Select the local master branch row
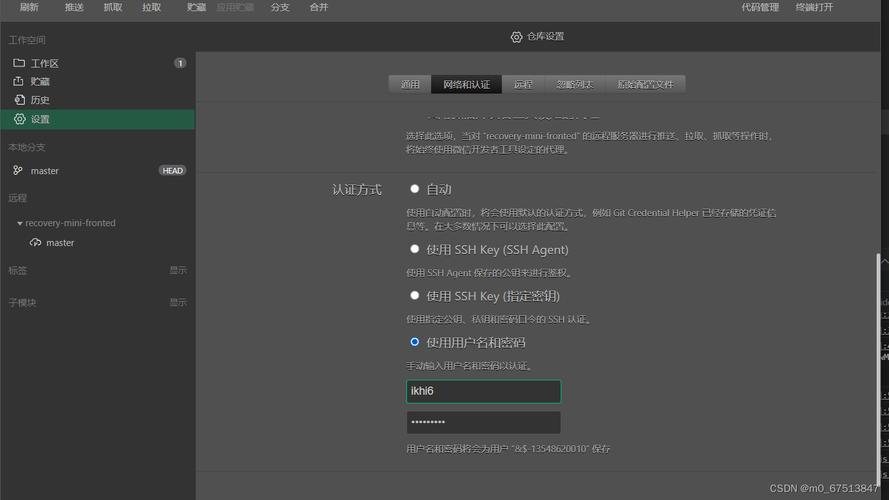Image resolution: width=889 pixels, height=500 pixels. 98,171
